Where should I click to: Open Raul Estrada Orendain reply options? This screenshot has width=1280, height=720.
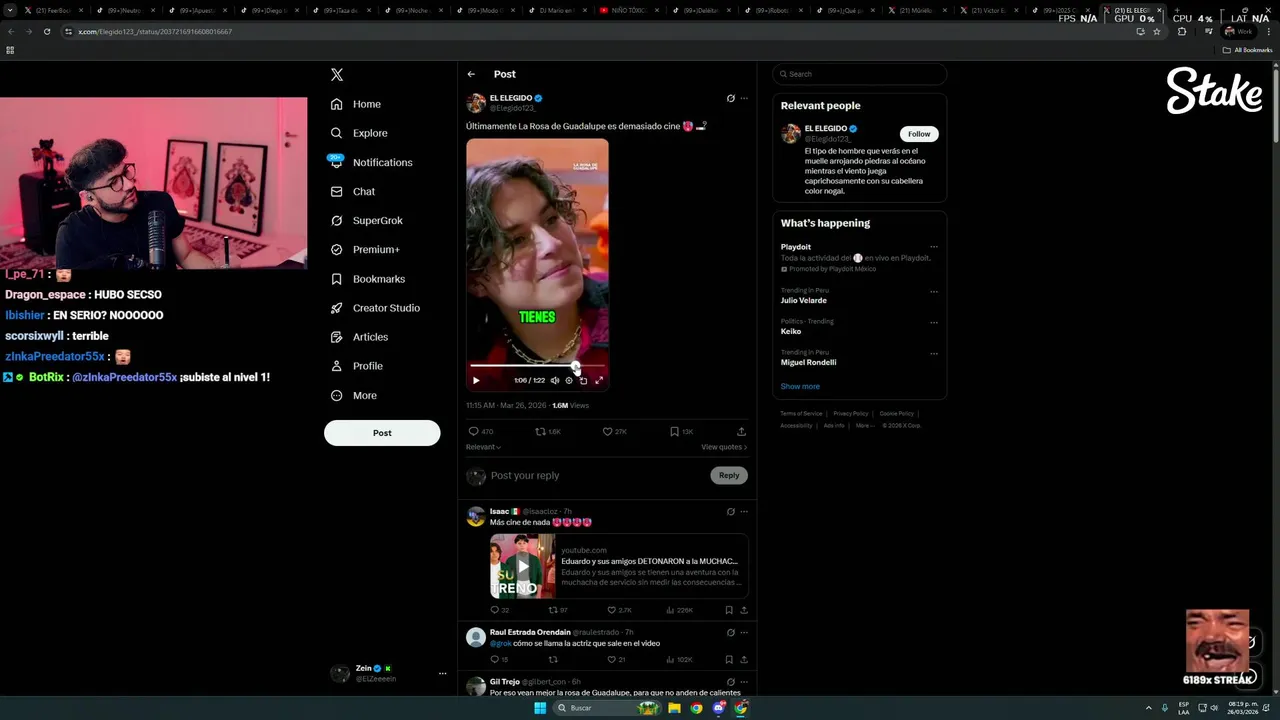[x=744, y=633]
